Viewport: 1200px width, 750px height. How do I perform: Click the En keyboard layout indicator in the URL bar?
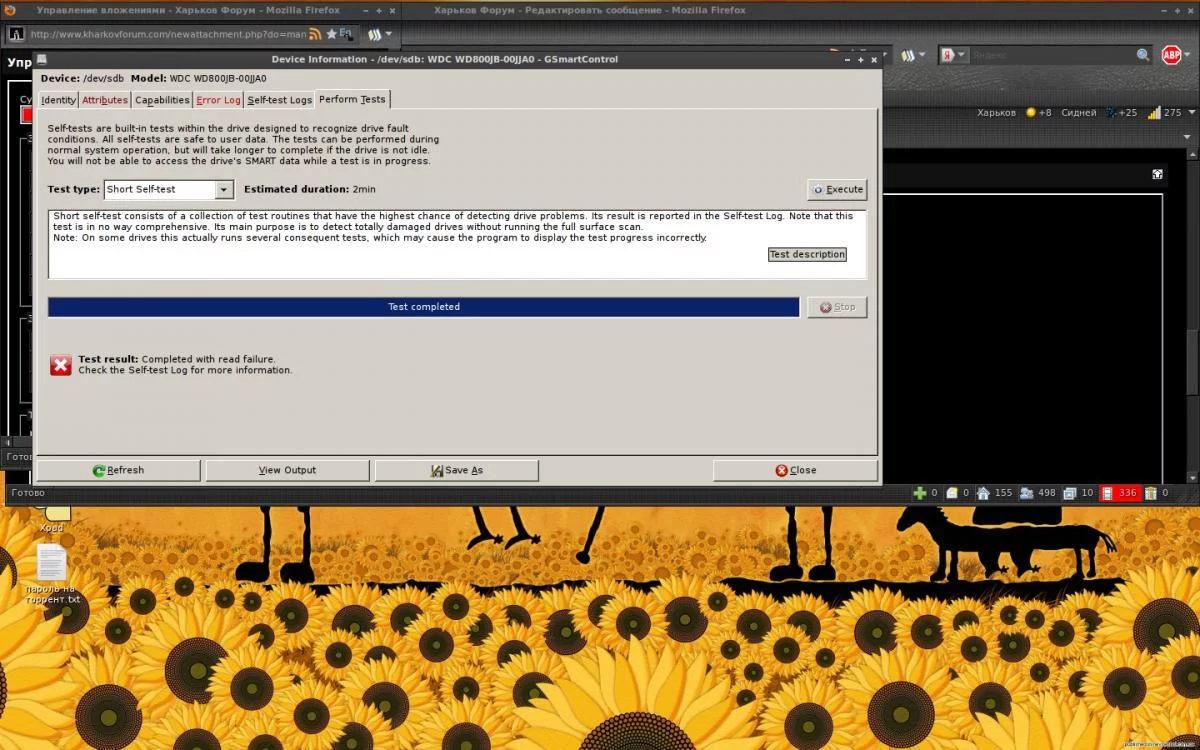[346, 33]
